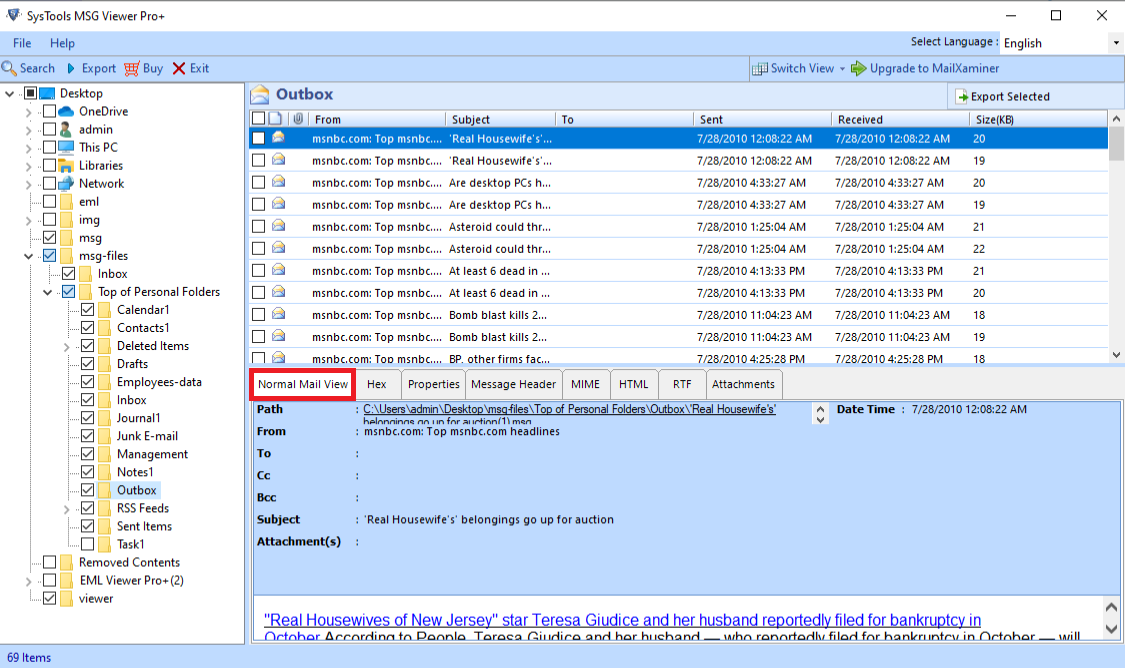Sort by the Size(KB) column header
1125x668 pixels.
(1038, 119)
